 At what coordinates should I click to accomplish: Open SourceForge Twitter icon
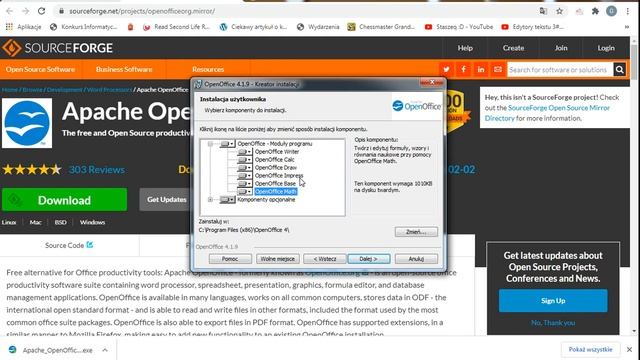point(446,69)
